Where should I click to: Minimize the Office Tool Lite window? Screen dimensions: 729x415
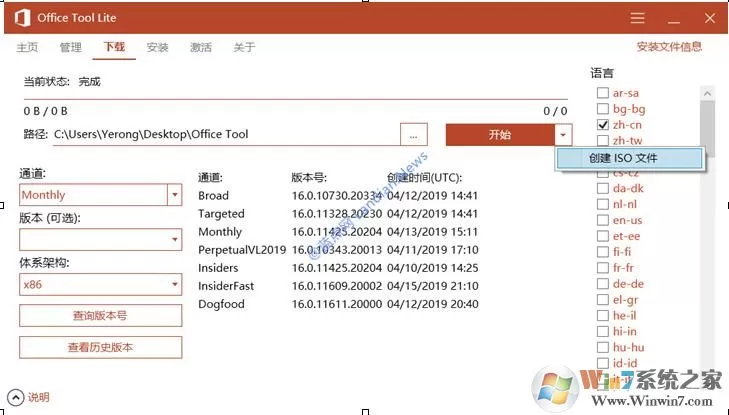[x=674, y=22]
